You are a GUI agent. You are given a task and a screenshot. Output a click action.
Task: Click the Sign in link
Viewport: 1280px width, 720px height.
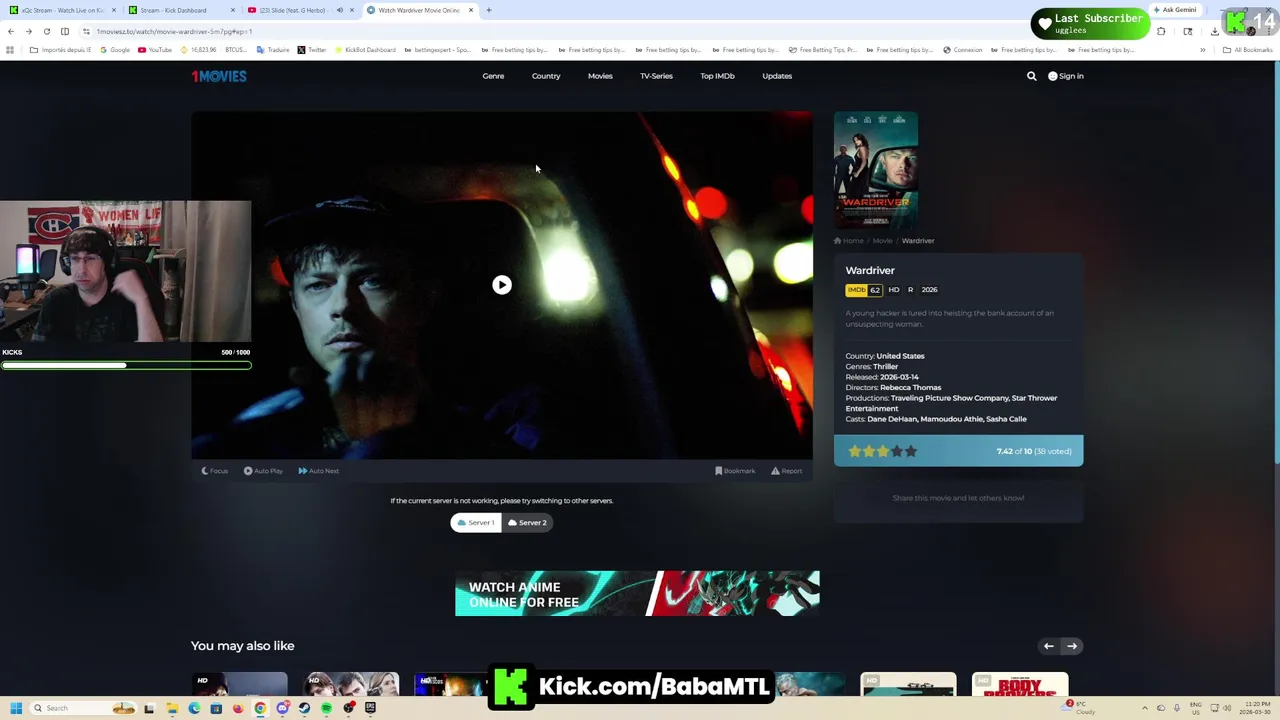coord(1066,76)
